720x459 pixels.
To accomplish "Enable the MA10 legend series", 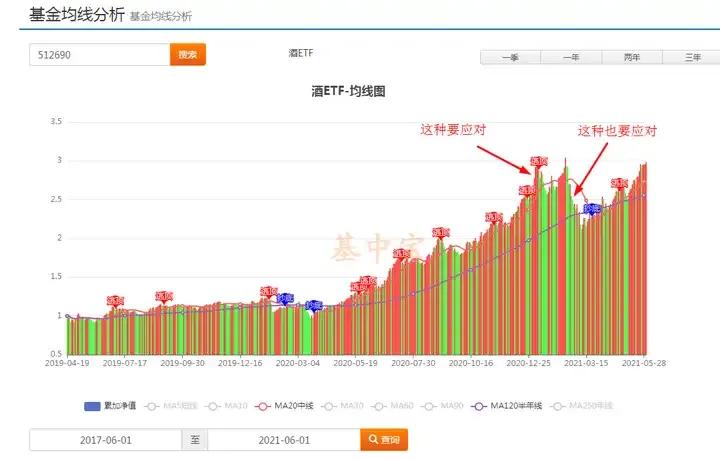I will coord(227,406).
